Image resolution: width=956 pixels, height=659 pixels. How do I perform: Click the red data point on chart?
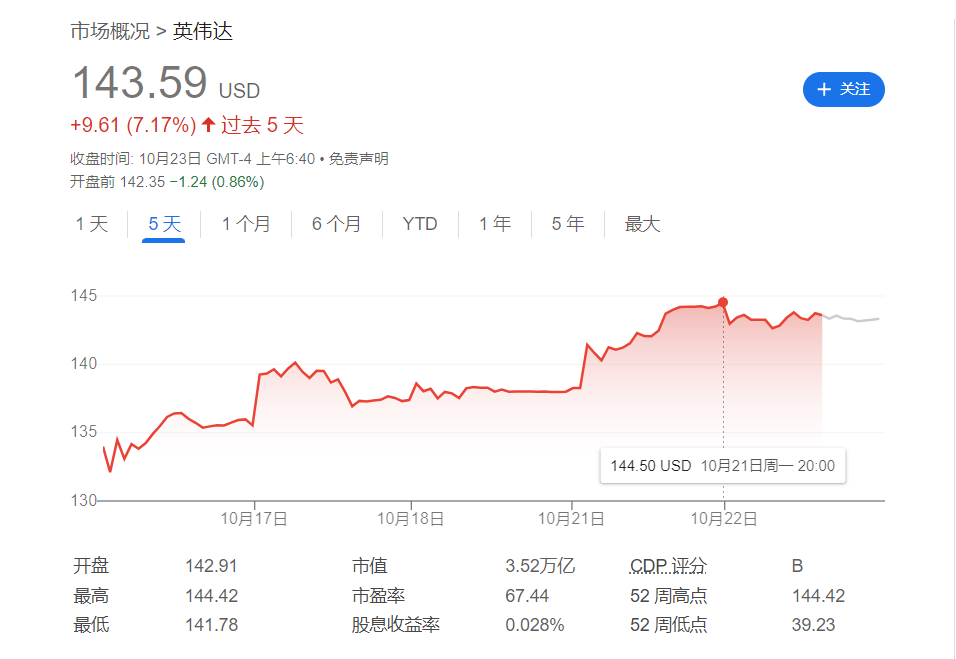point(723,302)
